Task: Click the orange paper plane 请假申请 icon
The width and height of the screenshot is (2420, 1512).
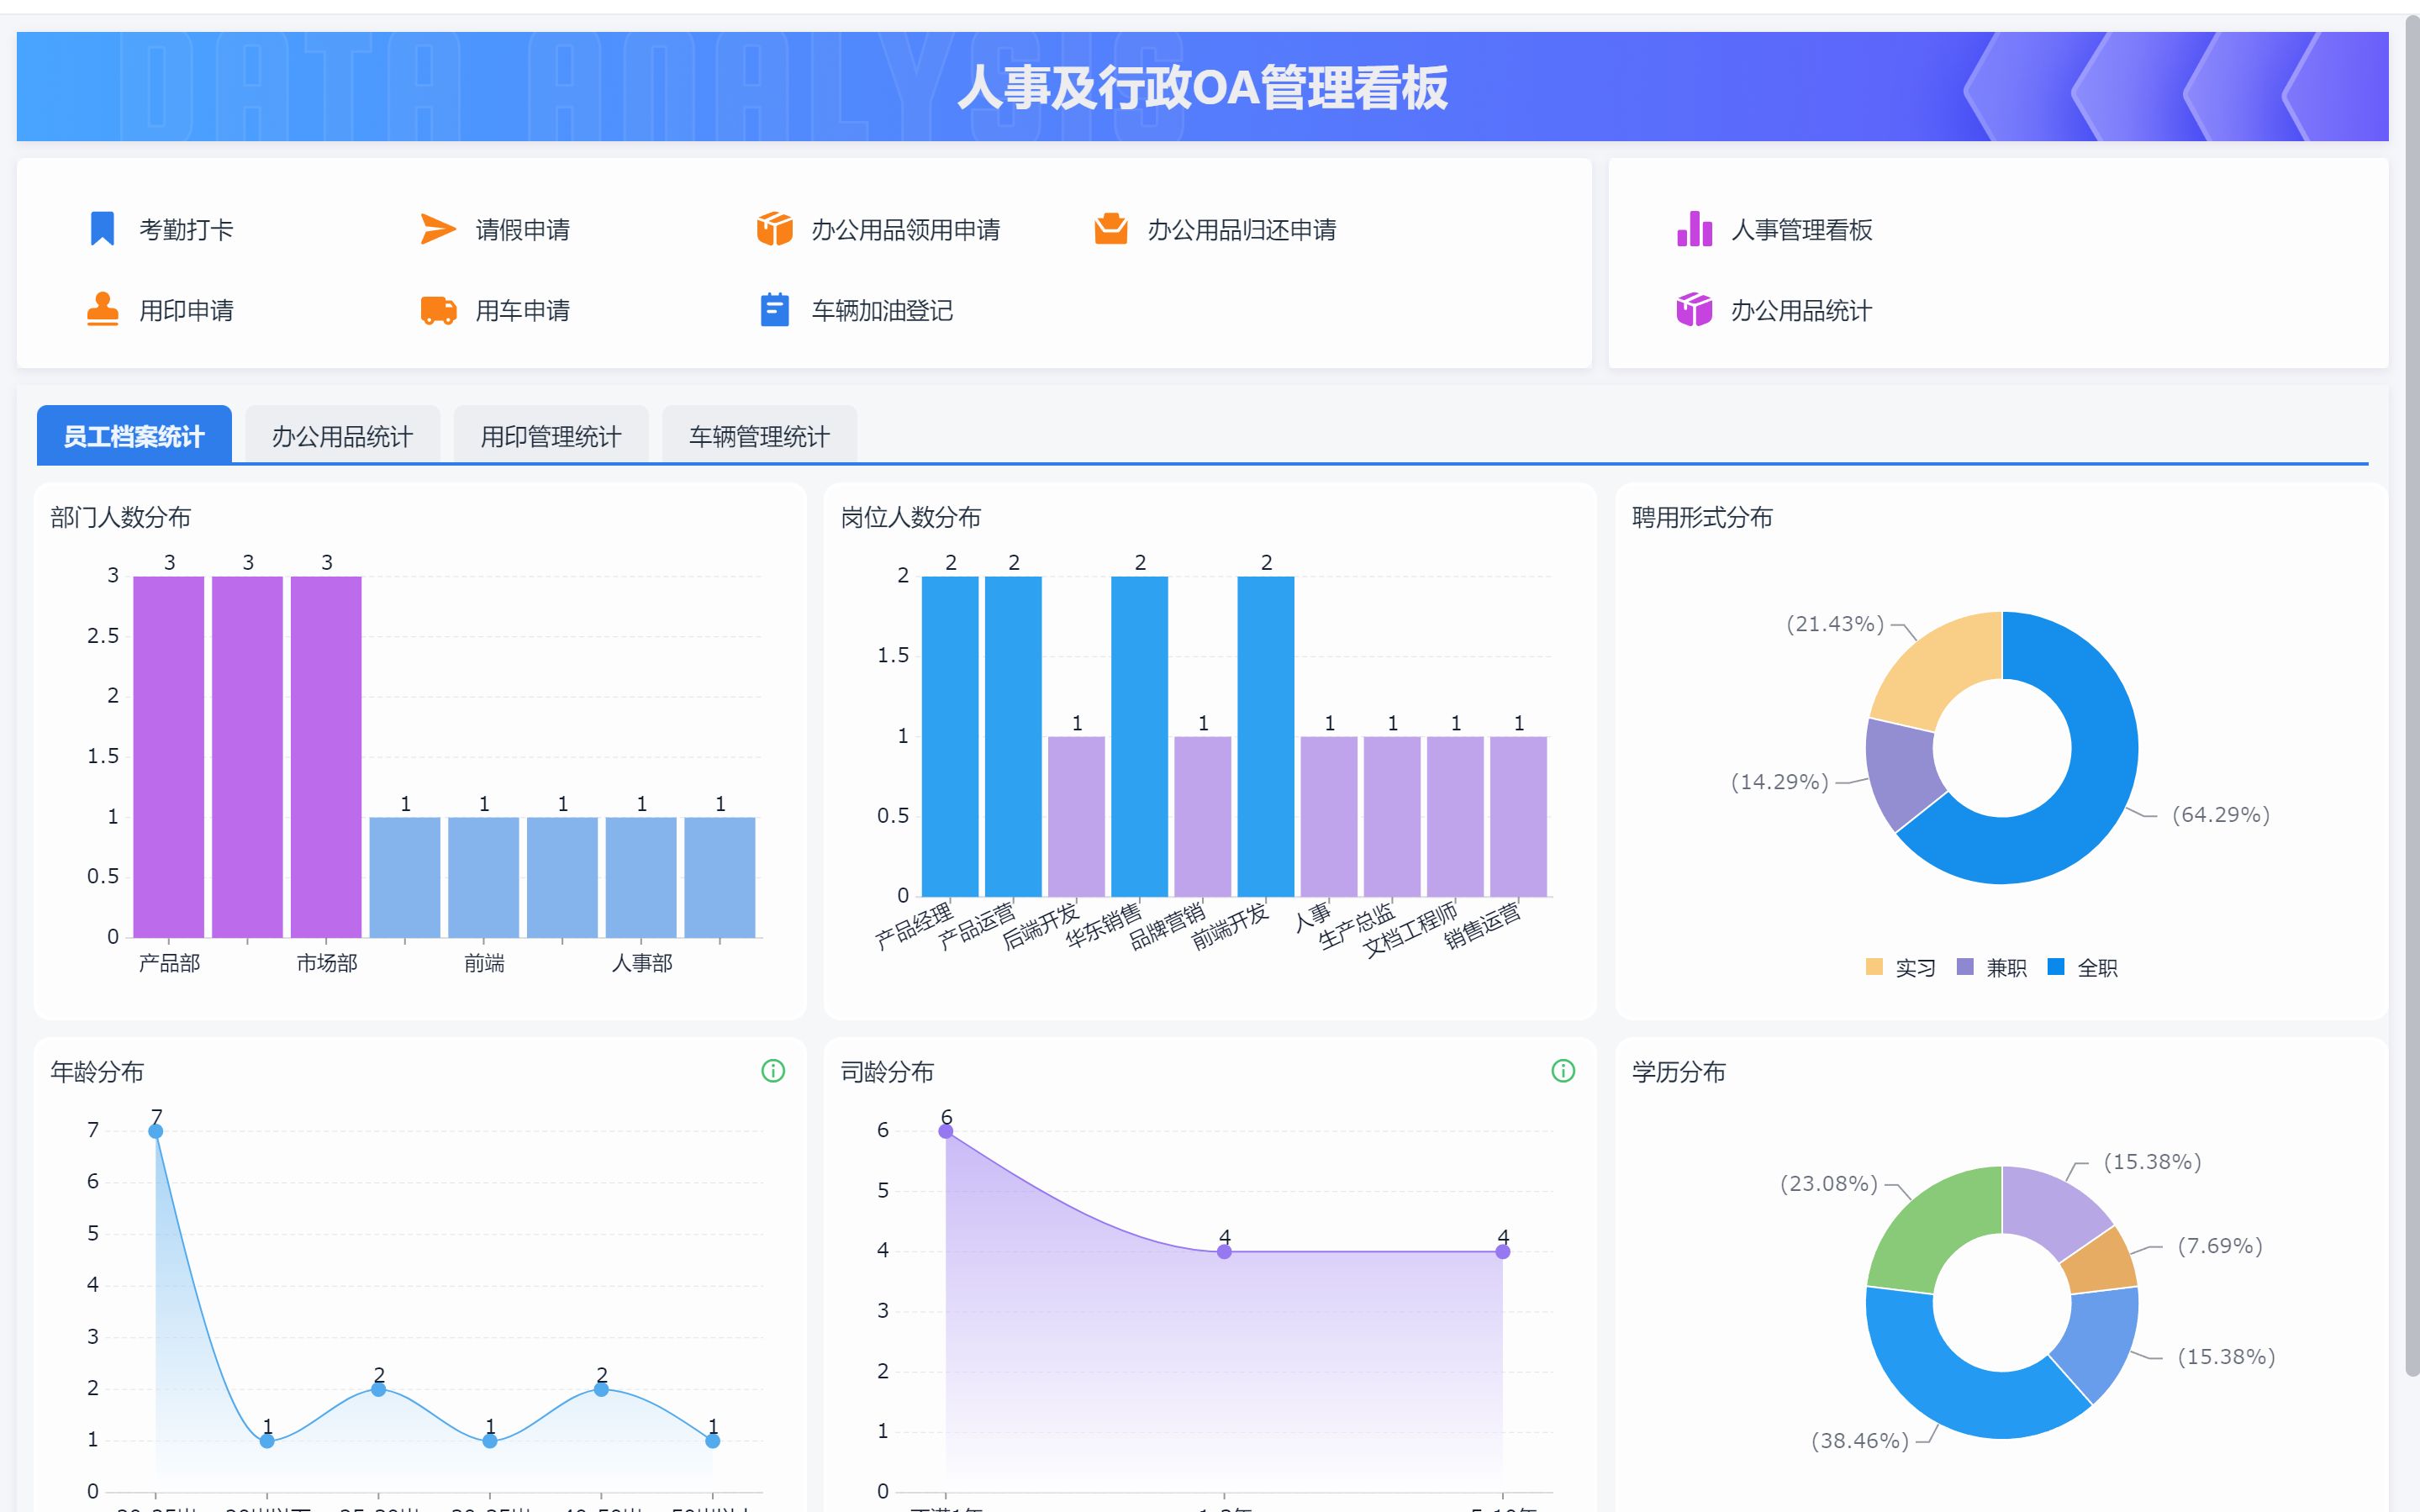Action: [437, 229]
